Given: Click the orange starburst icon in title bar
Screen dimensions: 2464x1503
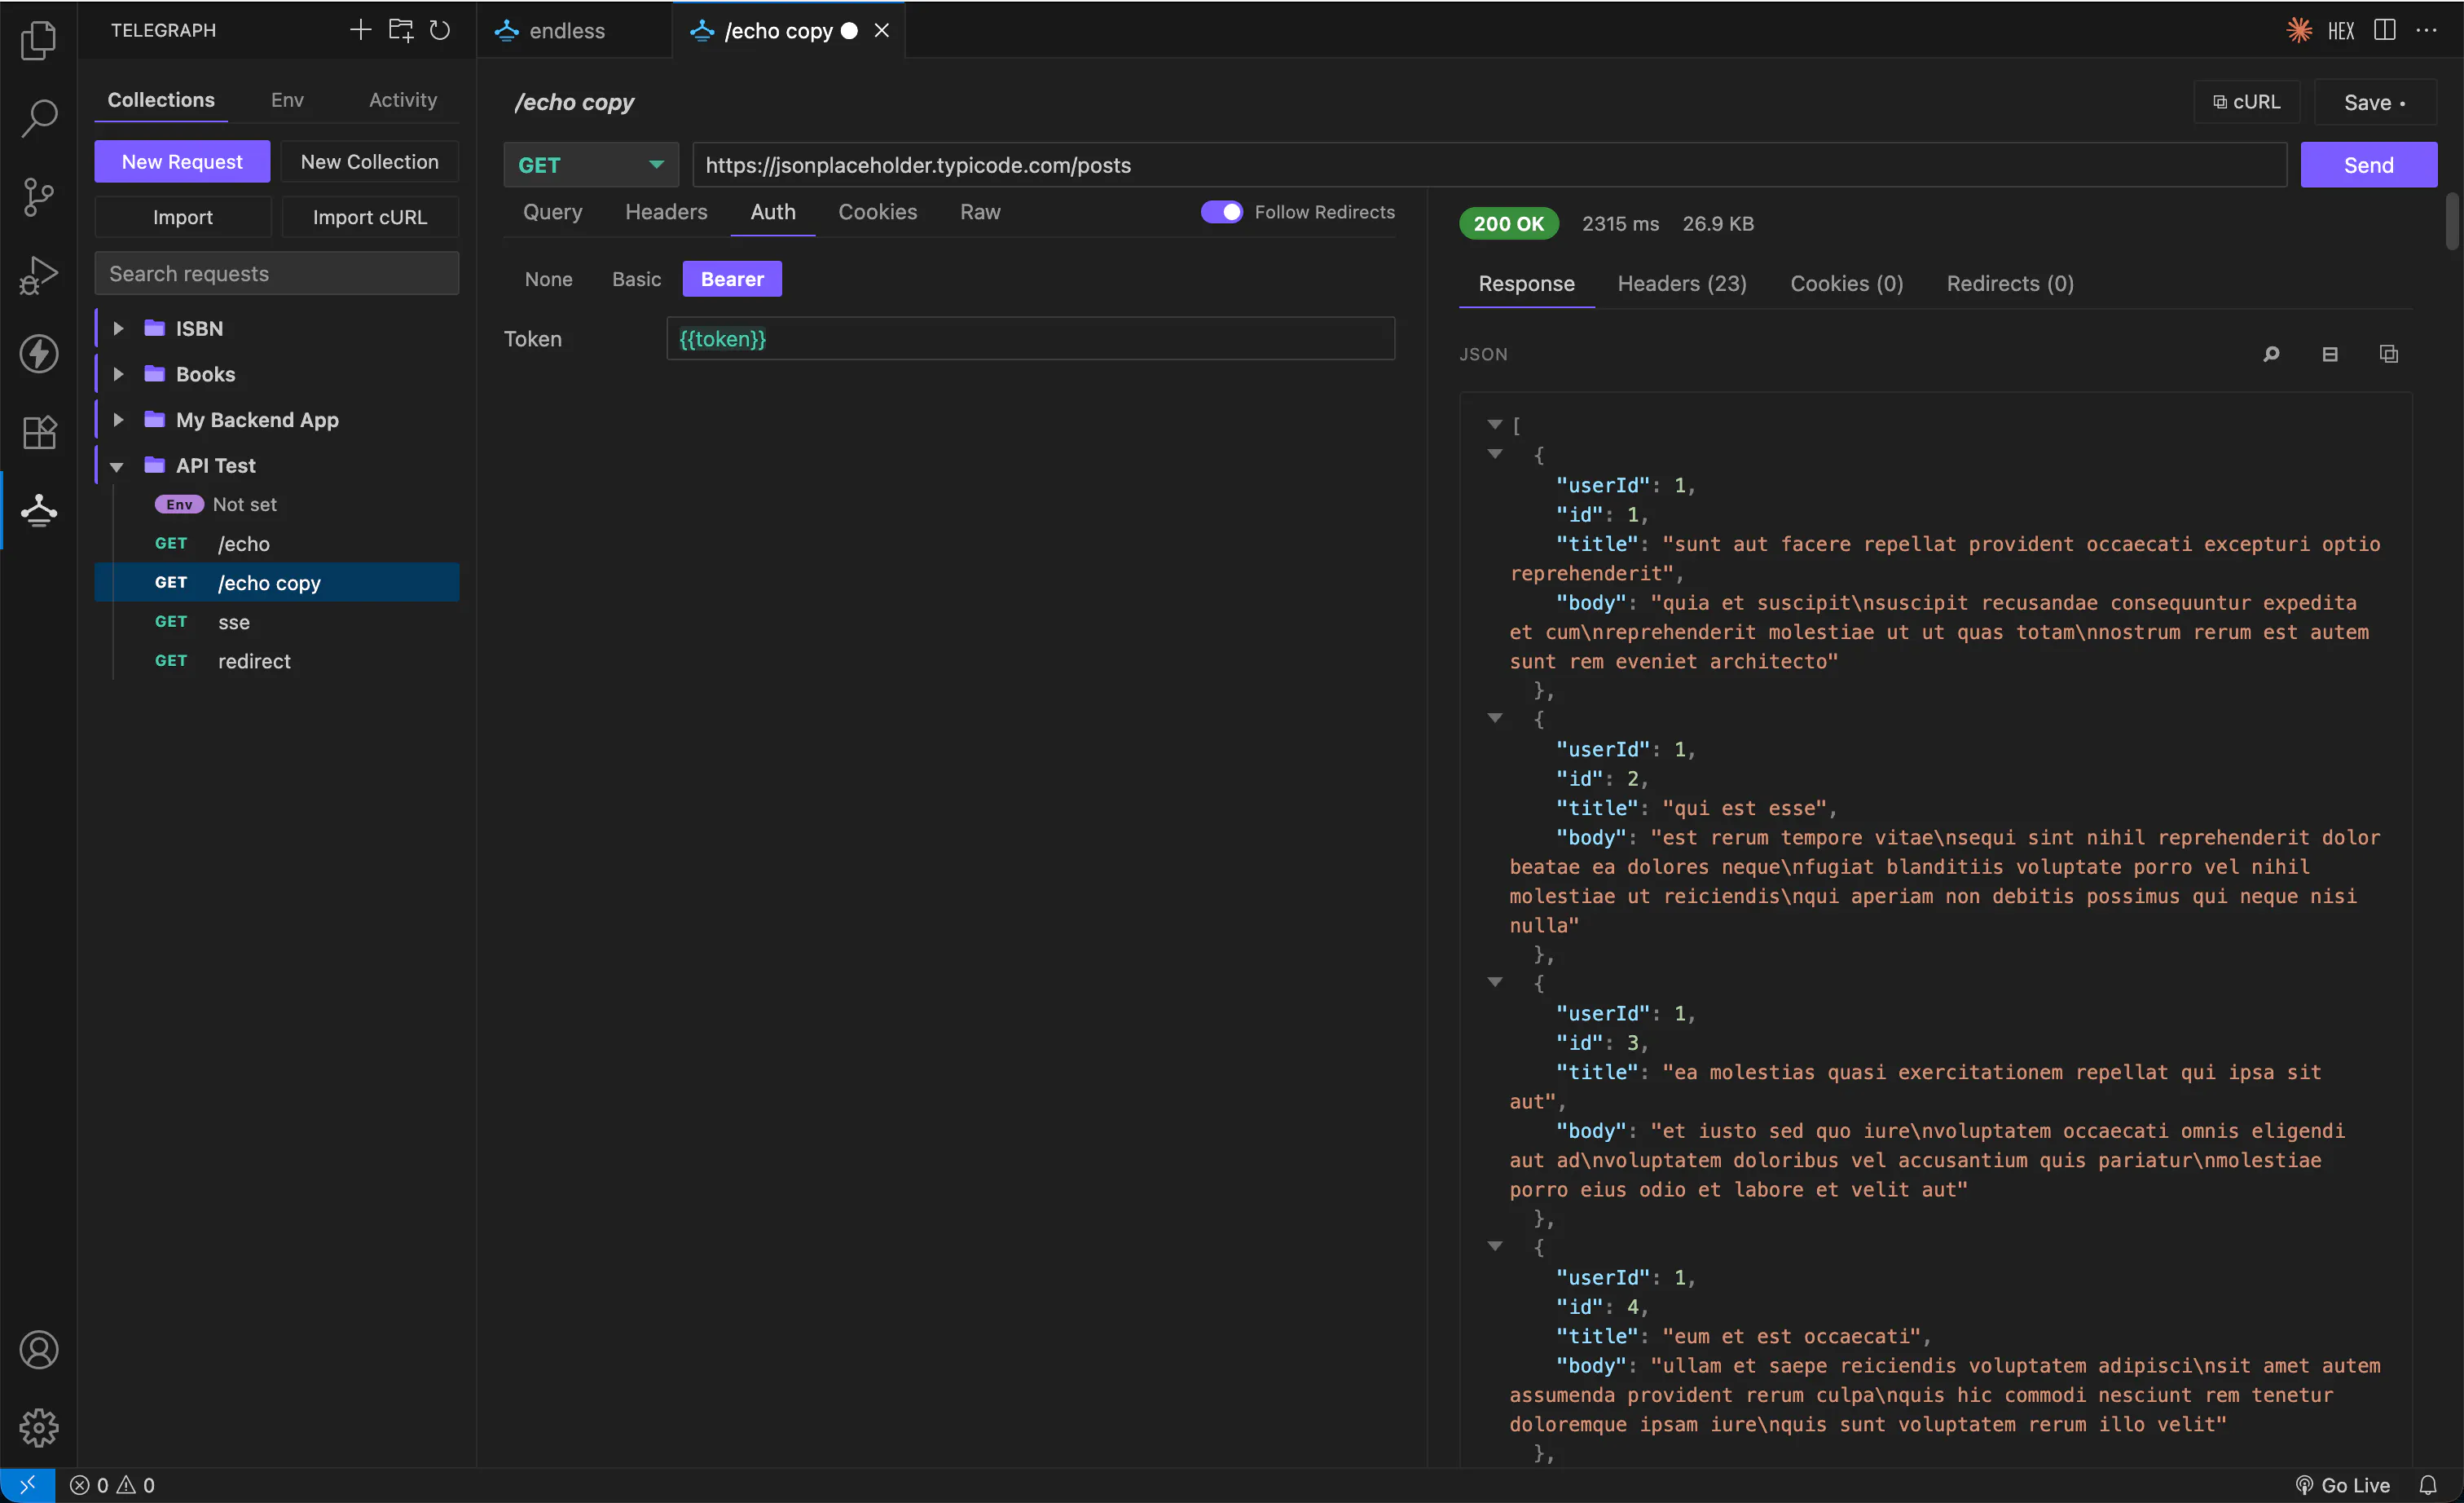Looking at the screenshot, I should [x=2299, y=30].
